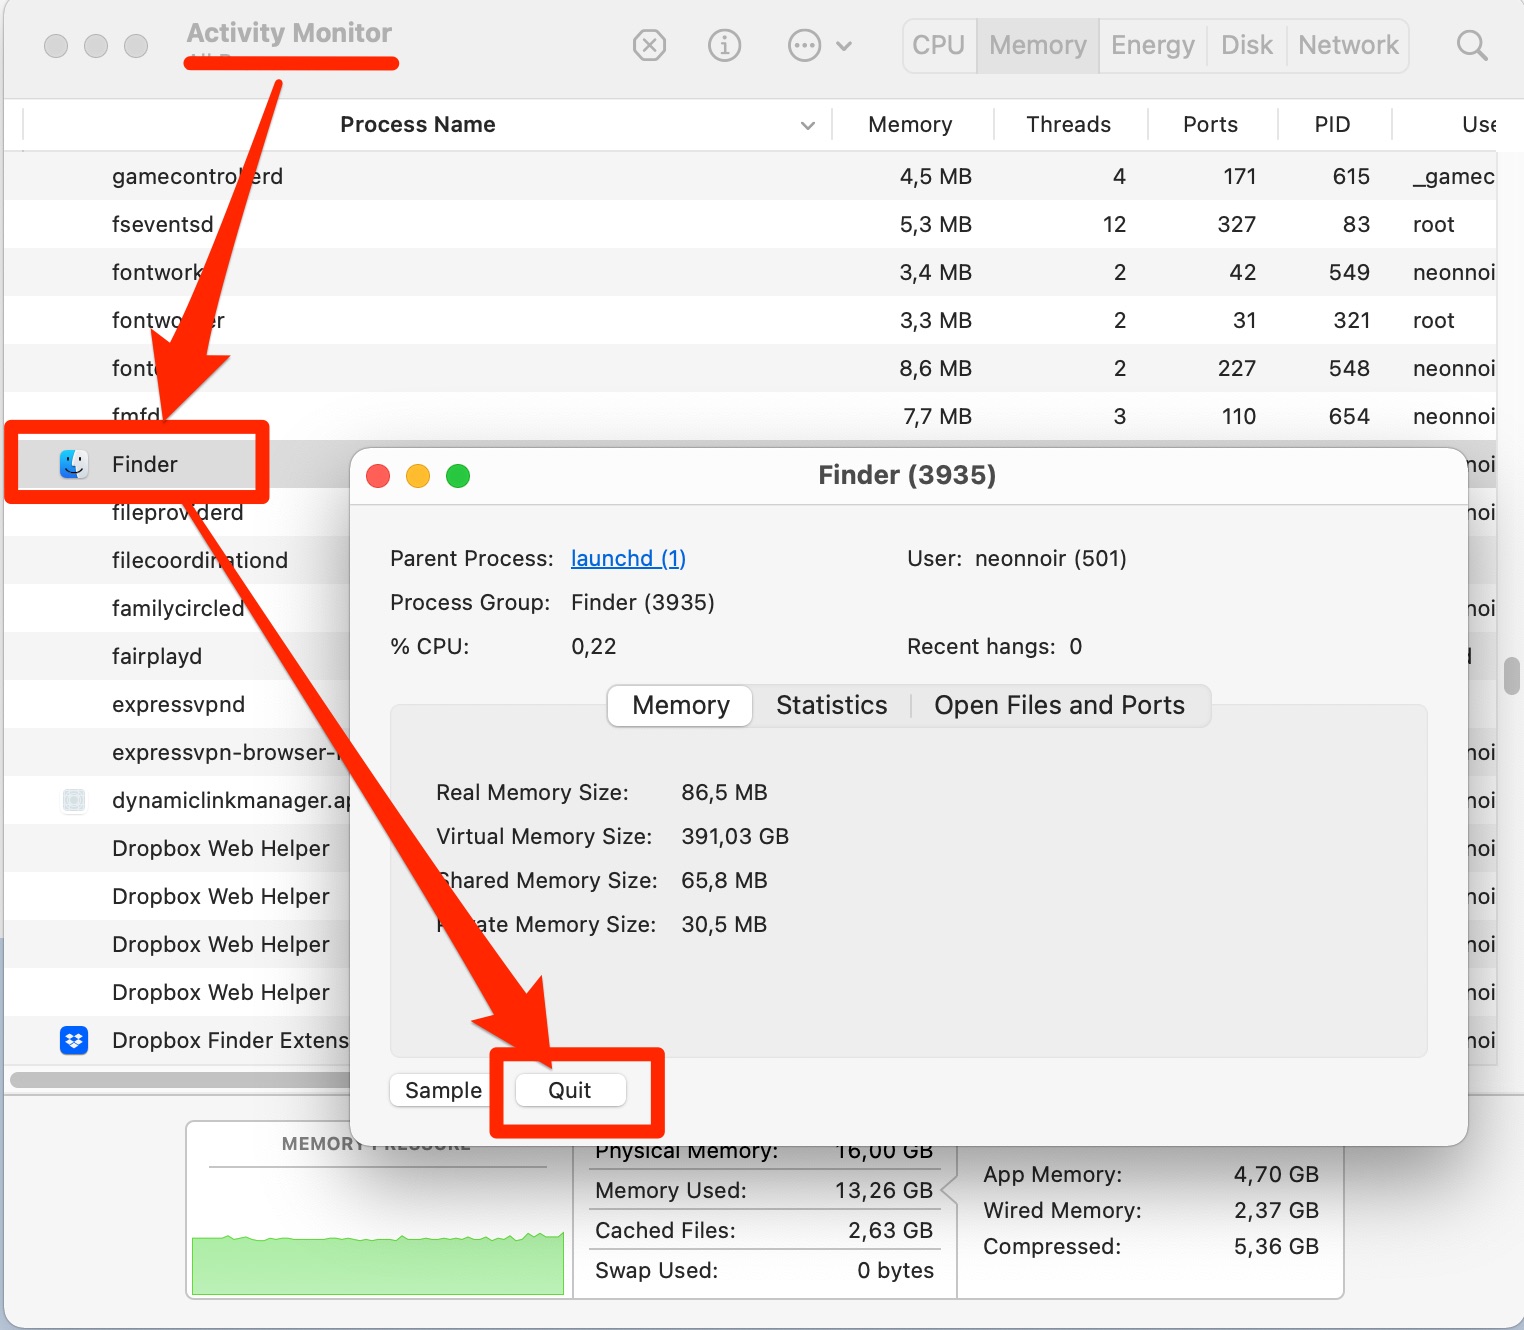Image resolution: width=1524 pixels, height=1330 pixels.
Task: Sort by the Process Name column header
Action: 417,124
